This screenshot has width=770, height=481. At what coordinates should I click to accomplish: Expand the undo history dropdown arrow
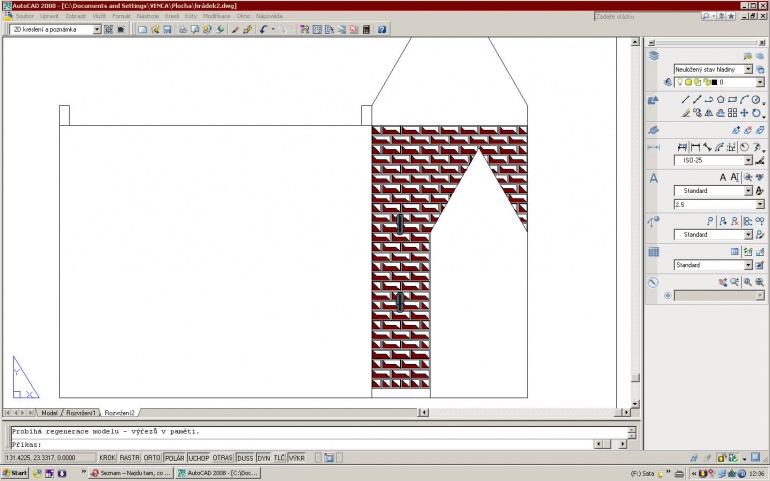[x=273, y=29]
